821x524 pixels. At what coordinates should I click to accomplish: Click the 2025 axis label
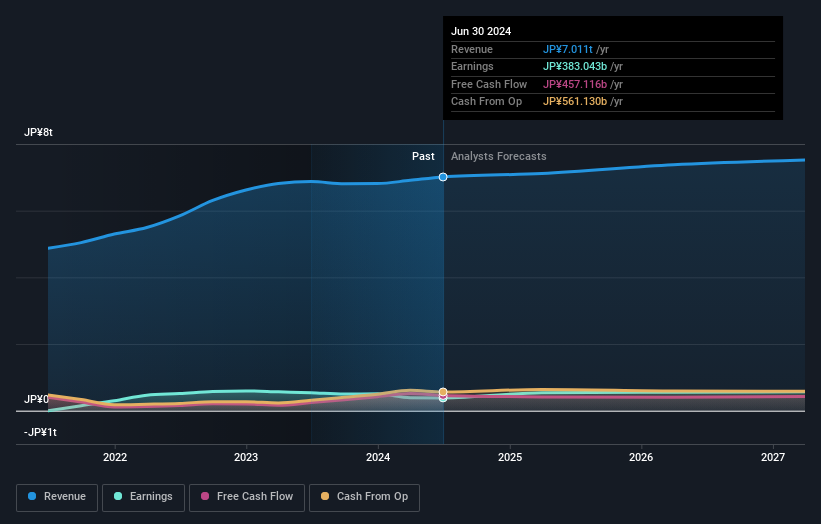click(x=510, y=457)
